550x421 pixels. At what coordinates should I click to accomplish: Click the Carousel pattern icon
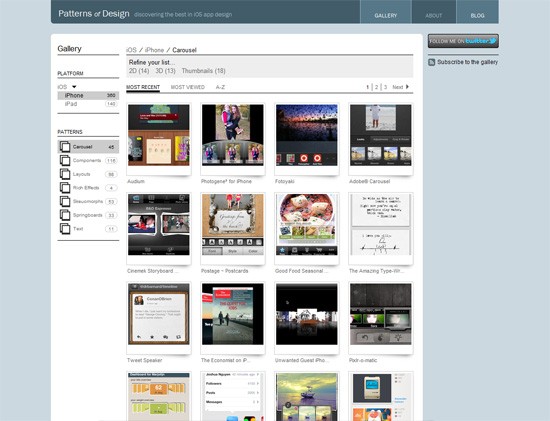[x=65, y=147]
